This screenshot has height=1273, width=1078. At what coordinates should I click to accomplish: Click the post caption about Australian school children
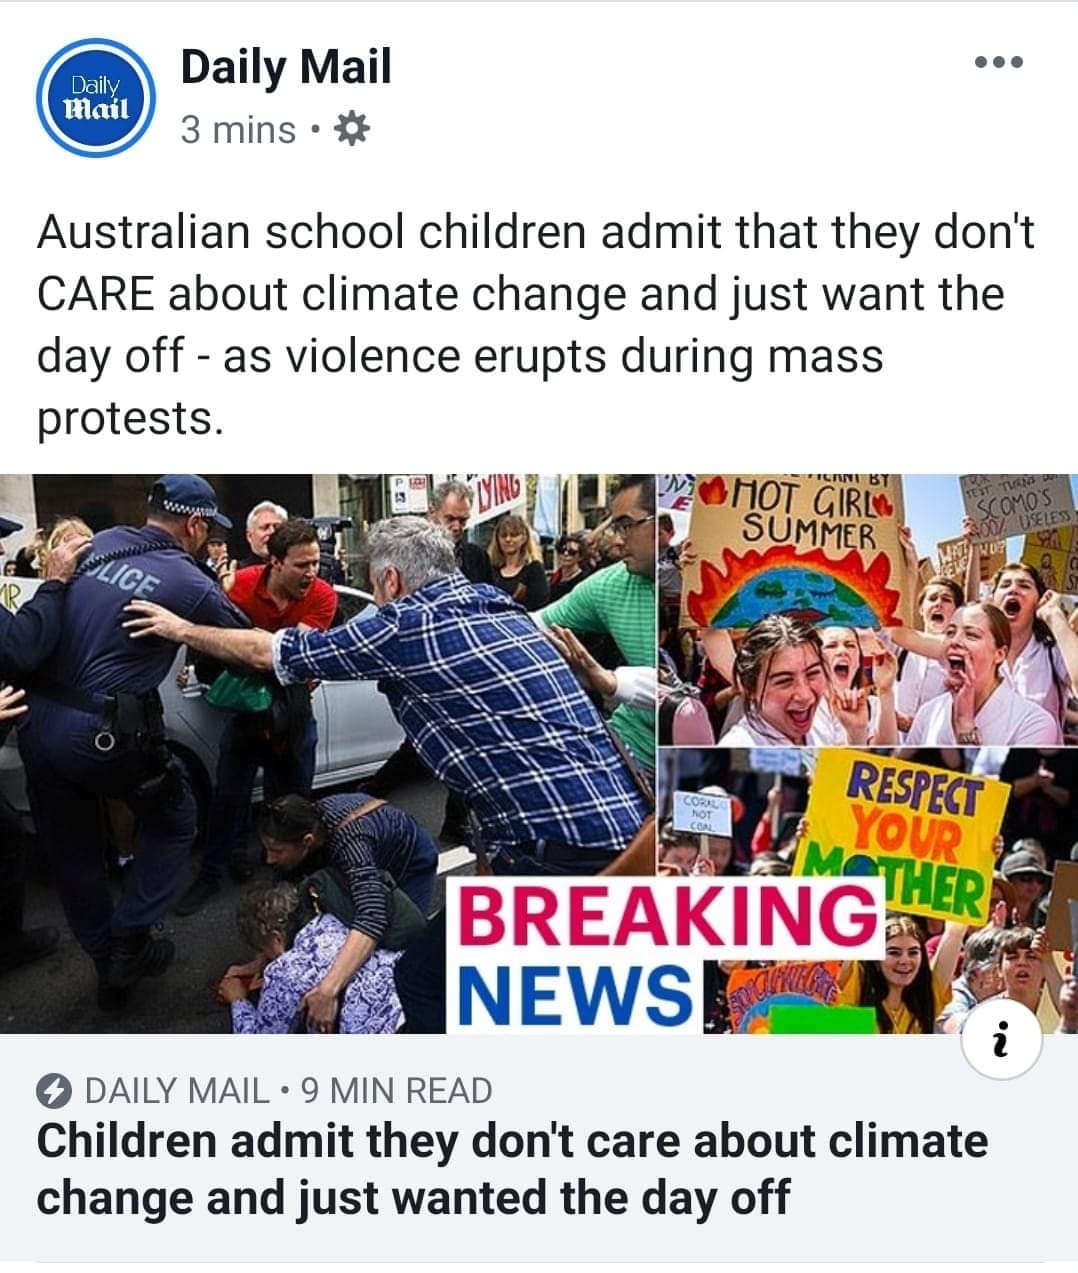536,325
